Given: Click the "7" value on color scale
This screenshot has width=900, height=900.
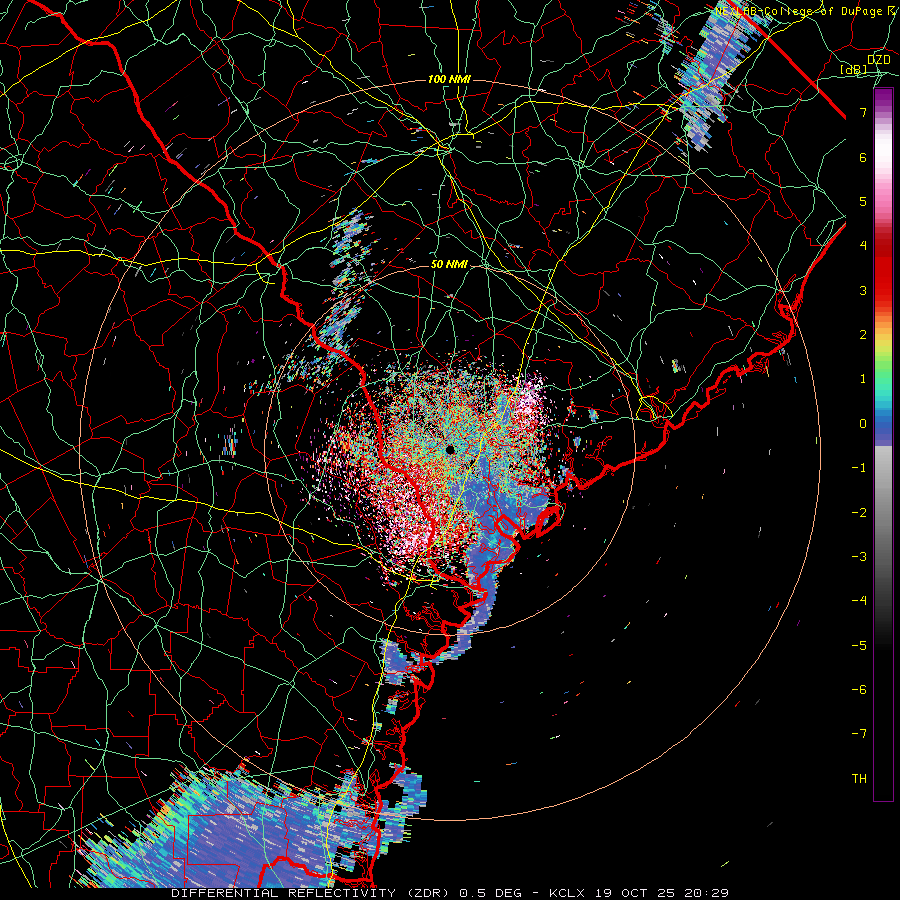Looking at the screenshot, I should (863, 112).
